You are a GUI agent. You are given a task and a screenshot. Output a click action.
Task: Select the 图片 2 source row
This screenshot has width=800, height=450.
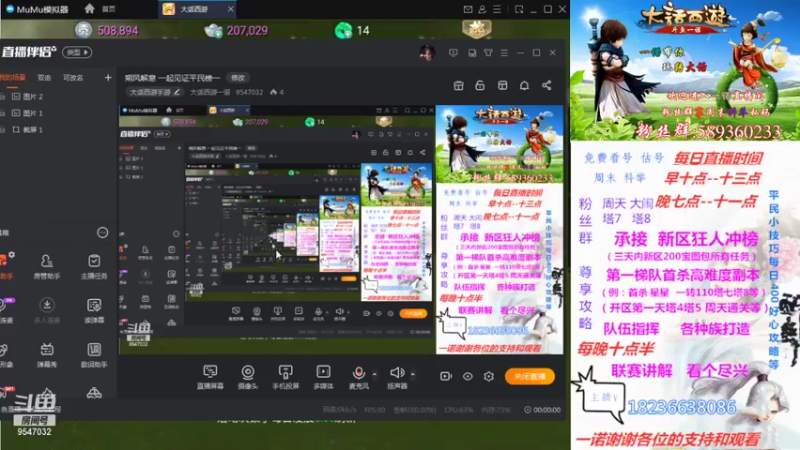58,96
